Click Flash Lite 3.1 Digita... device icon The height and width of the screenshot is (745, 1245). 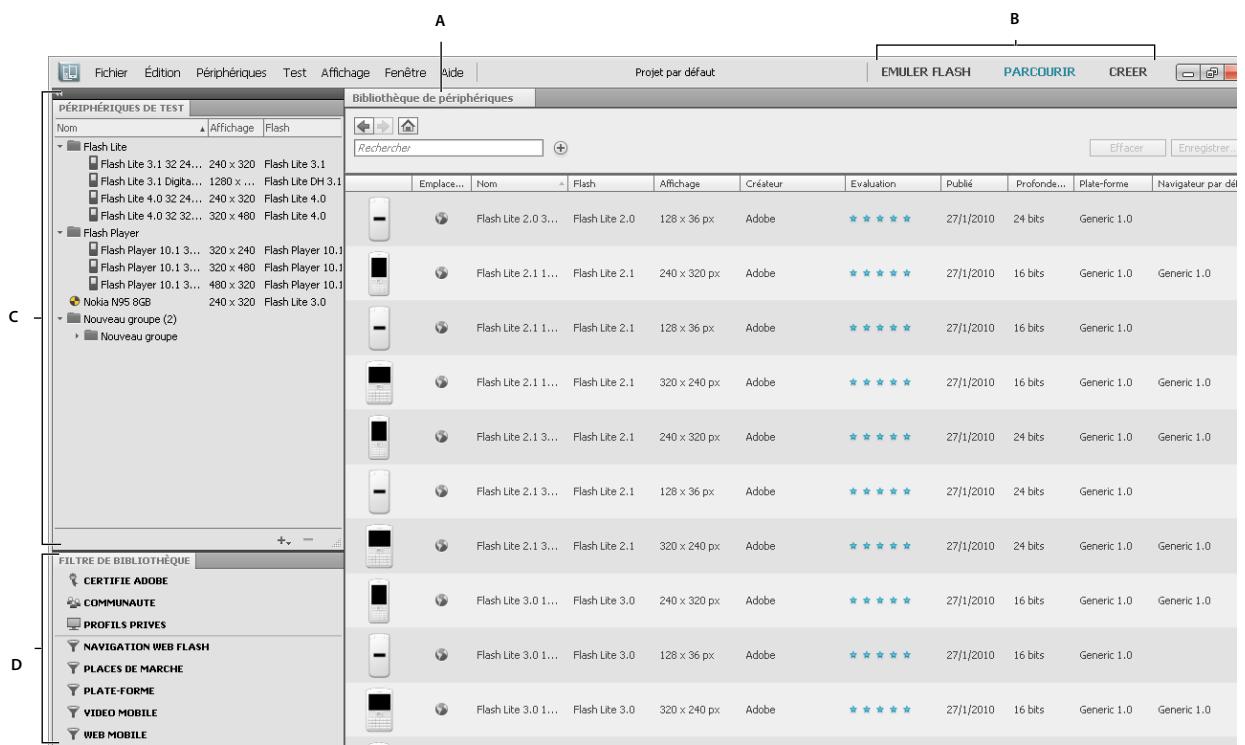tap(94, 180)
